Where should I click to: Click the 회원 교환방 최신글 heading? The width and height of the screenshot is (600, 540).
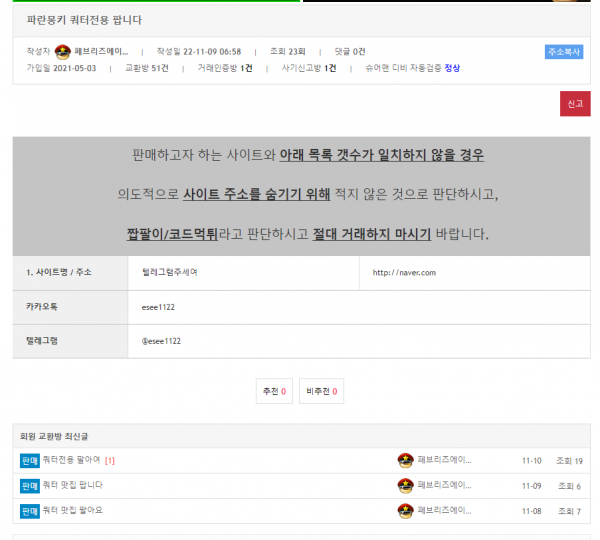(x=54, y=436)
